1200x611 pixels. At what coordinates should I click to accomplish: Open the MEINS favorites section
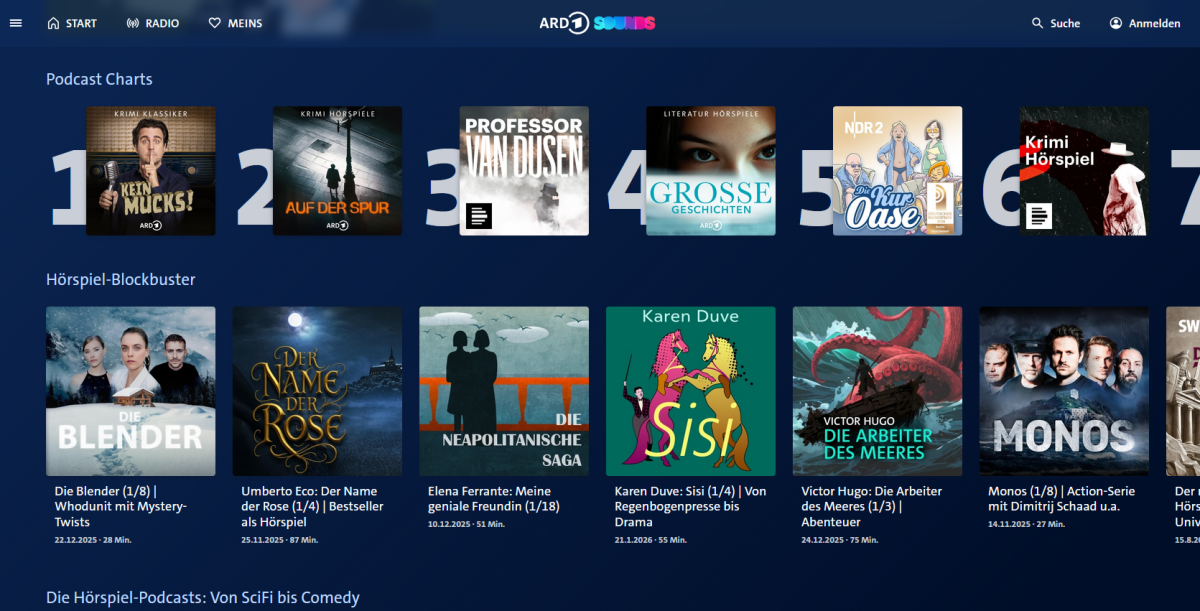pos(235,23)
